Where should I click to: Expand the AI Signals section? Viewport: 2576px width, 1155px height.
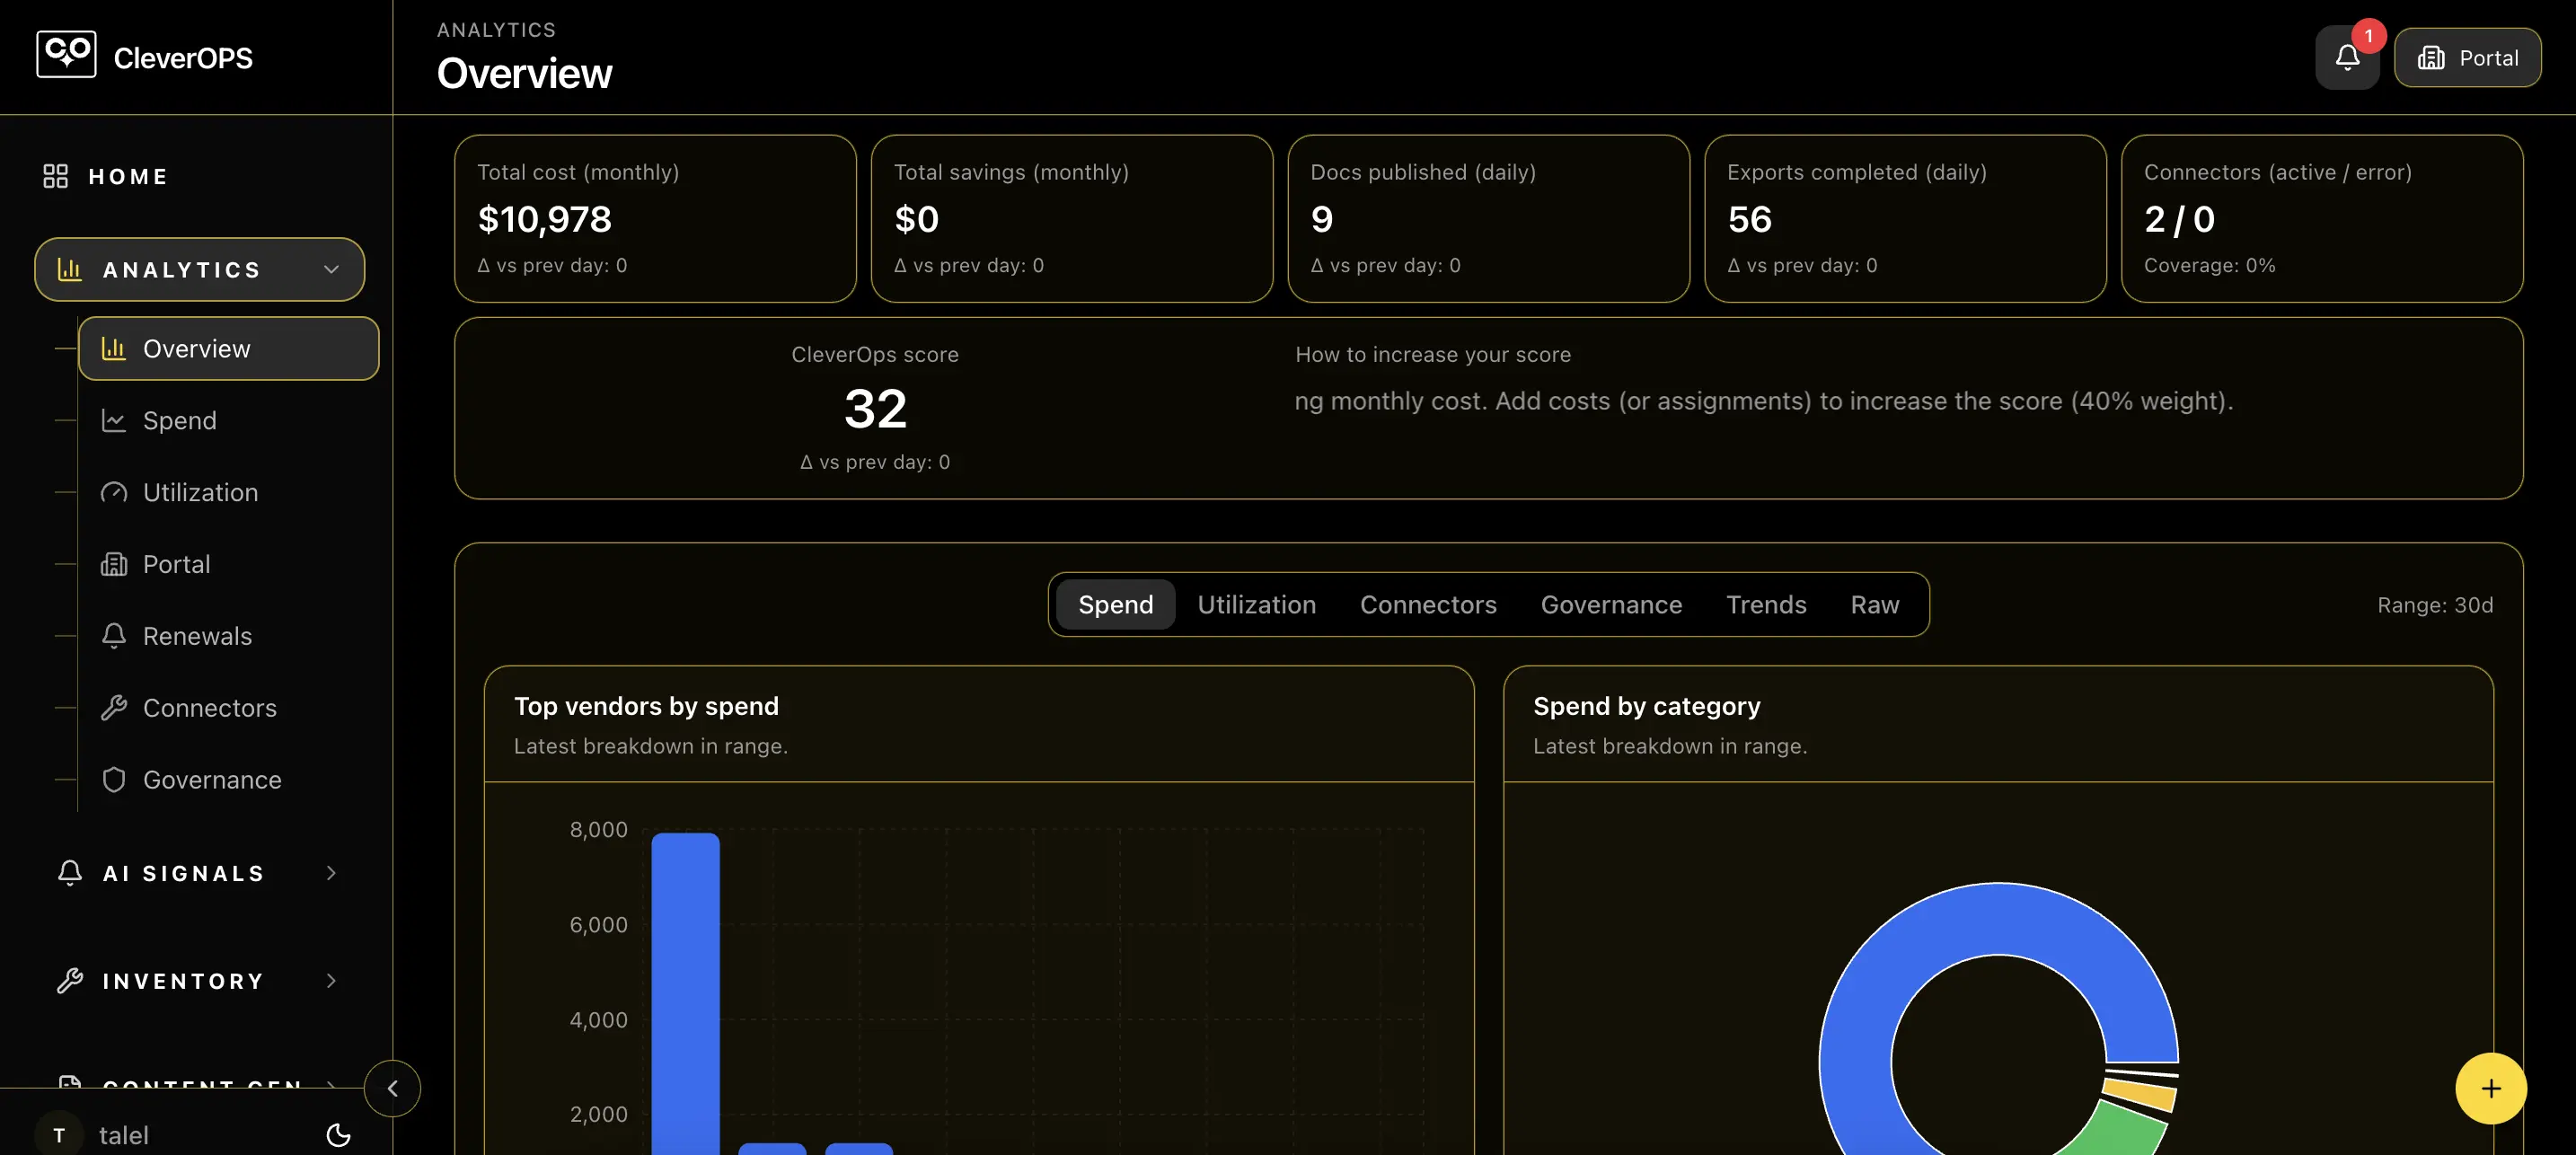[x=331, y=872]
